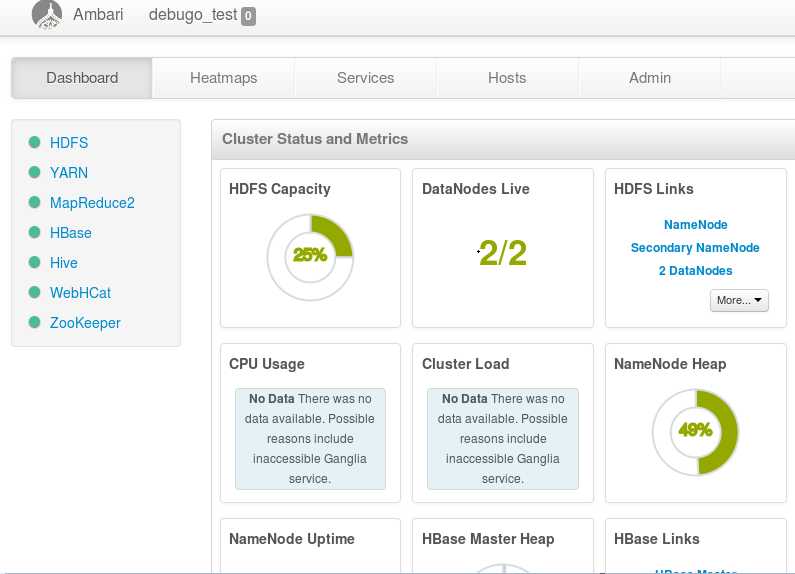The width and height of the screenshot is (795, 574).
Task: Follow the Secondary NameNode link
Action: 695,248
